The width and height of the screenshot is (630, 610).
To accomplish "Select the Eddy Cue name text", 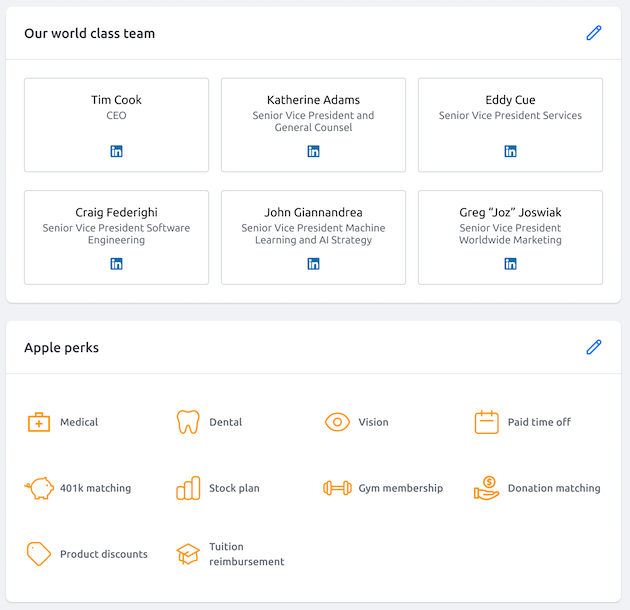I will (510, 100).
